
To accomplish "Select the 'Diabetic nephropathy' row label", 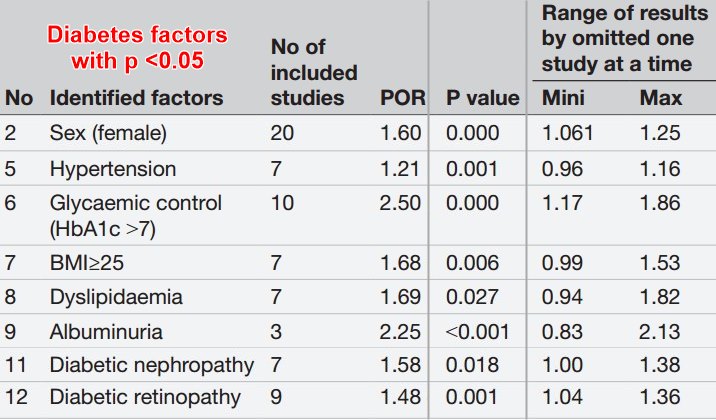I will (150, 364).
